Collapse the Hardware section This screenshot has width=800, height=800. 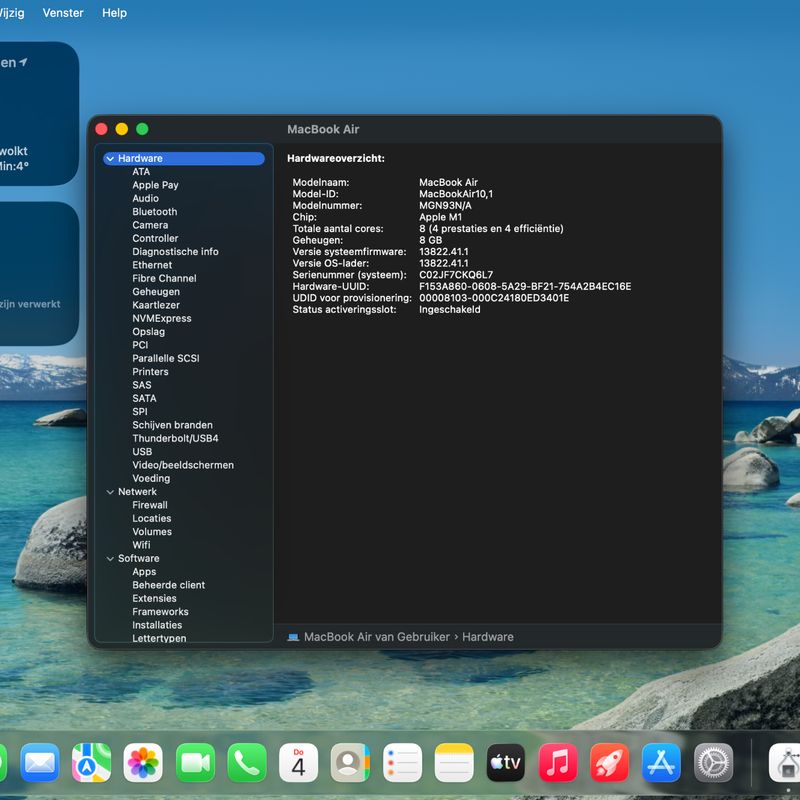coord(110,159)
